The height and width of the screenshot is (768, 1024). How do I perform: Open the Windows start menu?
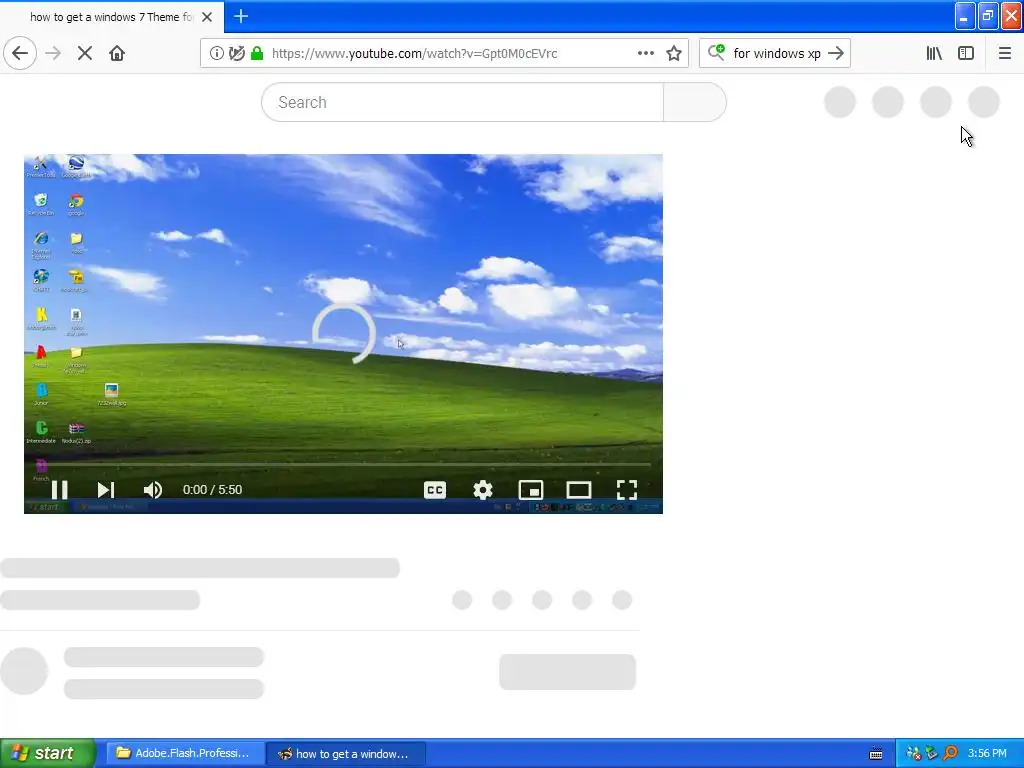(47, 754)
